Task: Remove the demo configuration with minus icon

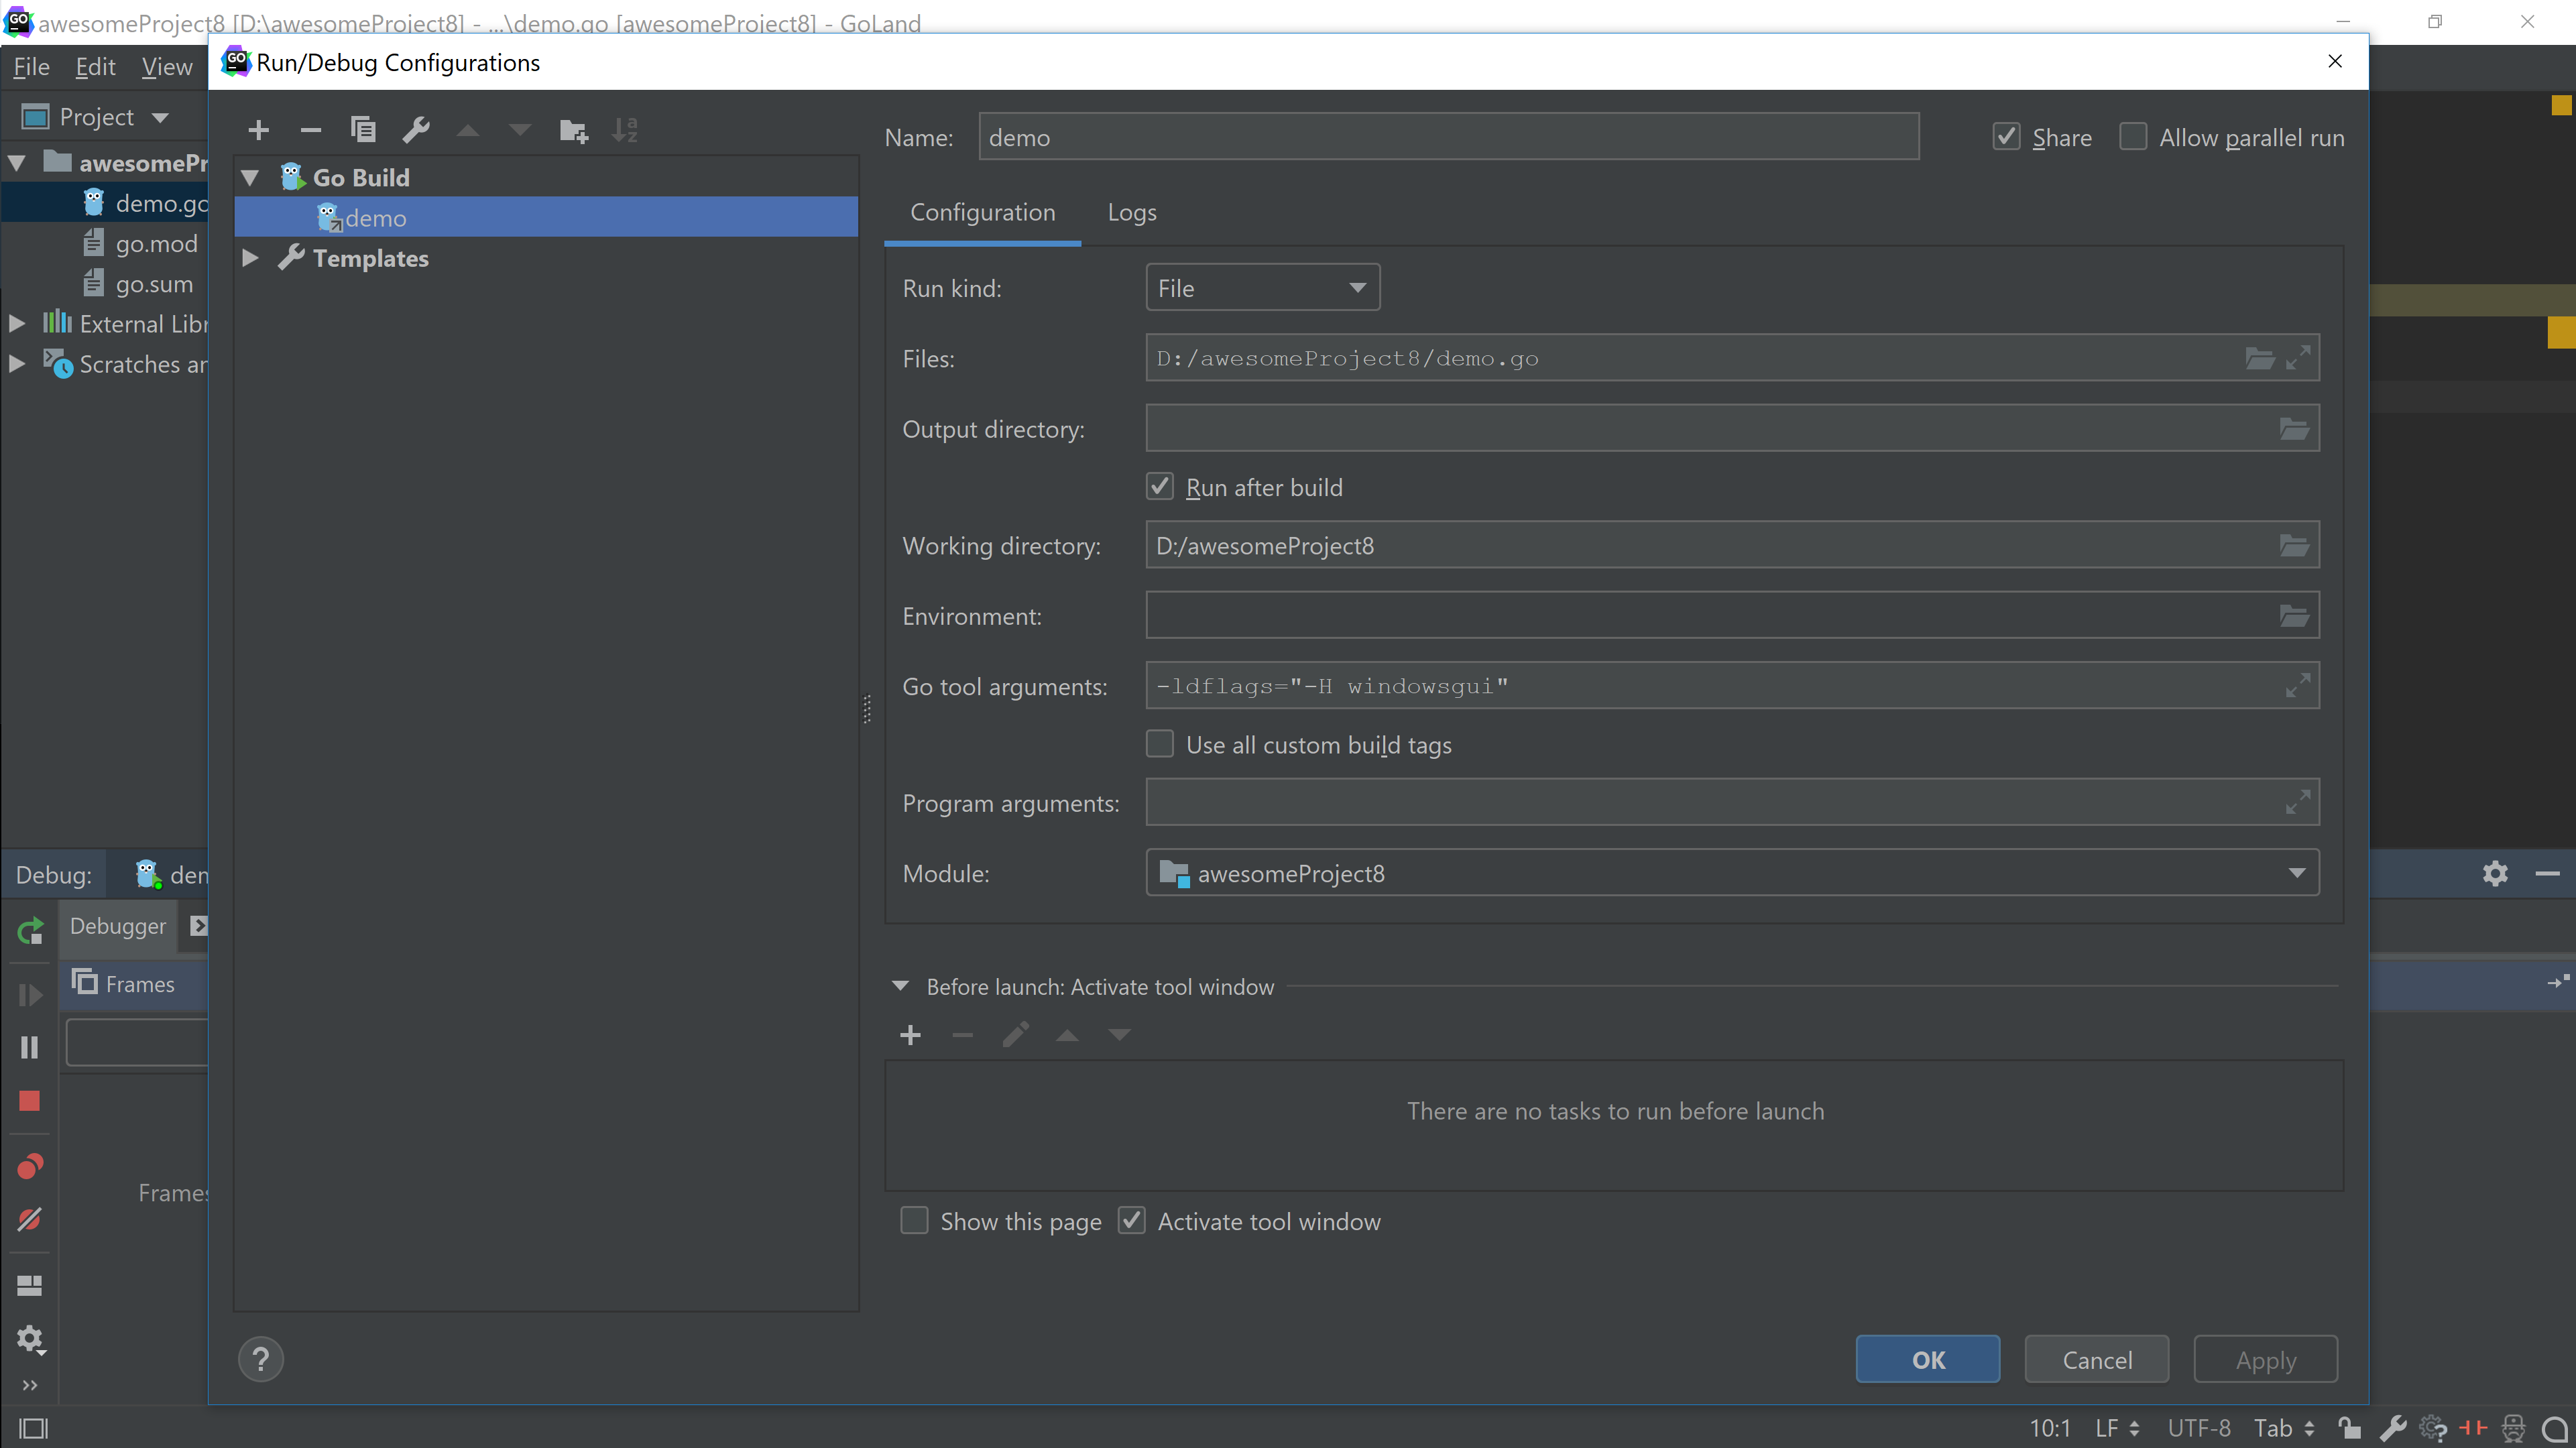Action: pyautogui.click(x=310, y=130)
